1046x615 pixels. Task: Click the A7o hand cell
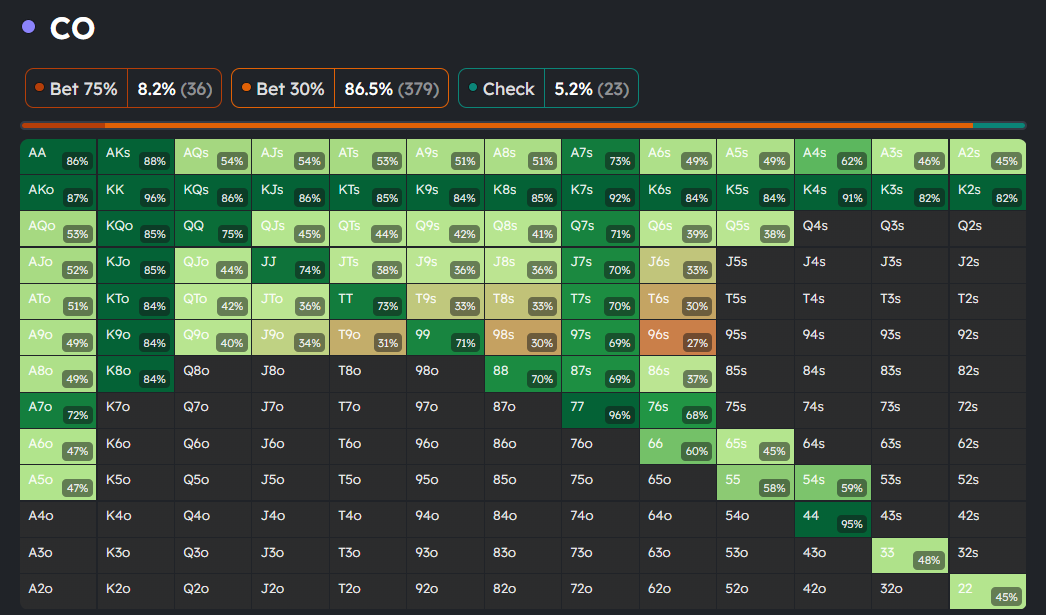(59, 410)
